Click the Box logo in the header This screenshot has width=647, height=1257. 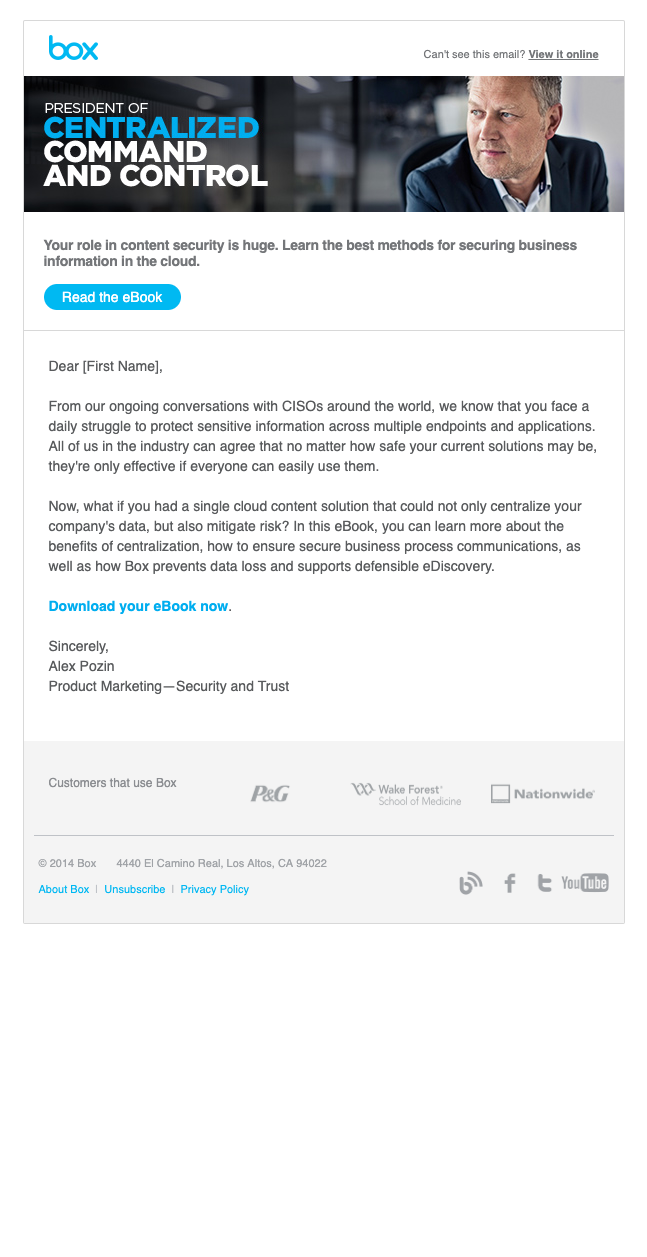click(x=73, y=47)
